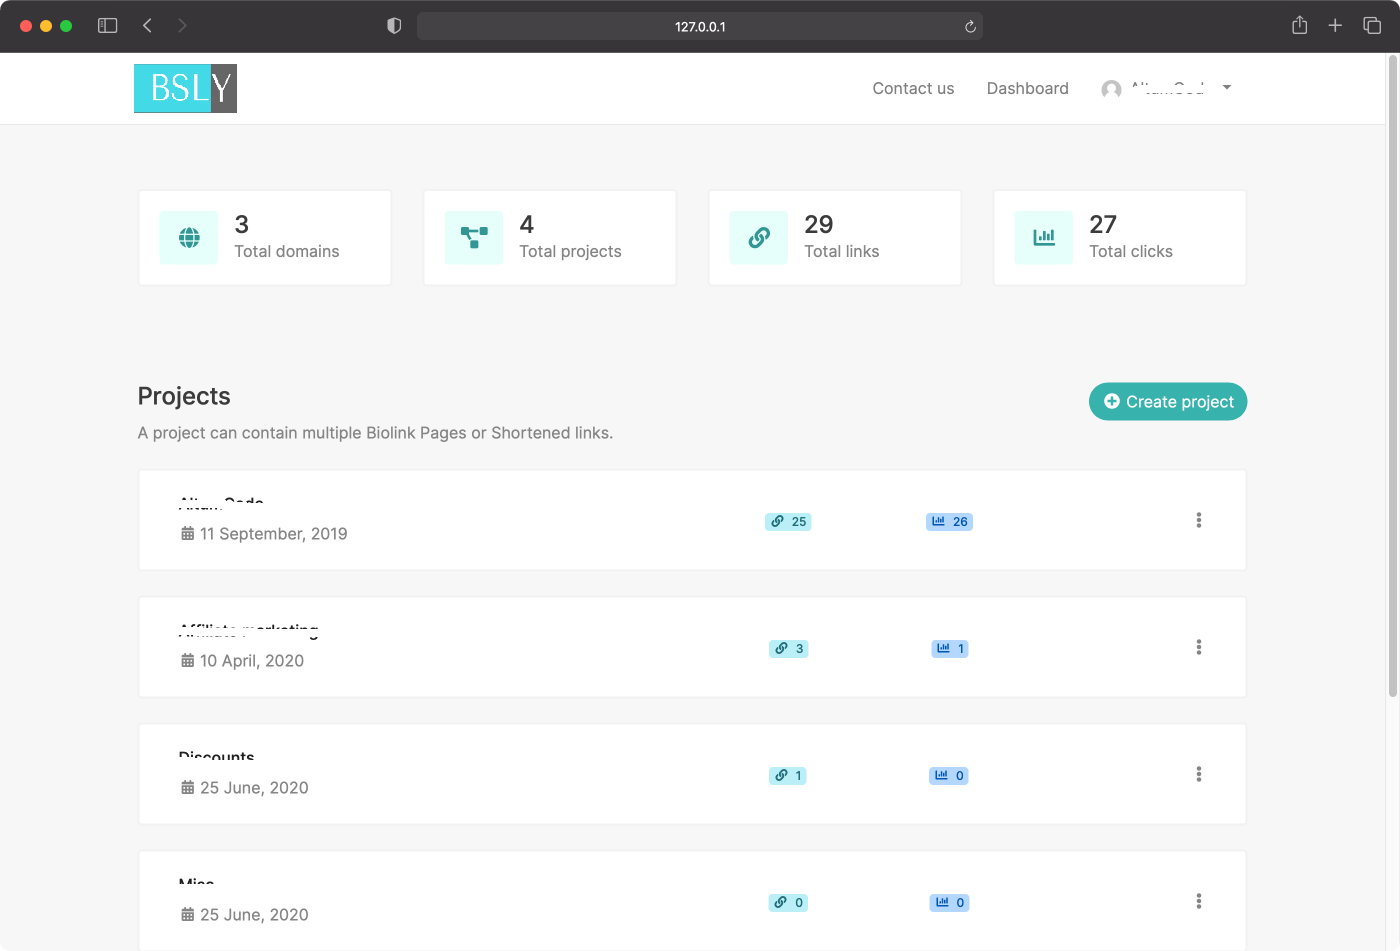The width and height of the screenshot is (1400, 951).
Task: Go to the Dashboard link
Action: (x=1027, y=88)
